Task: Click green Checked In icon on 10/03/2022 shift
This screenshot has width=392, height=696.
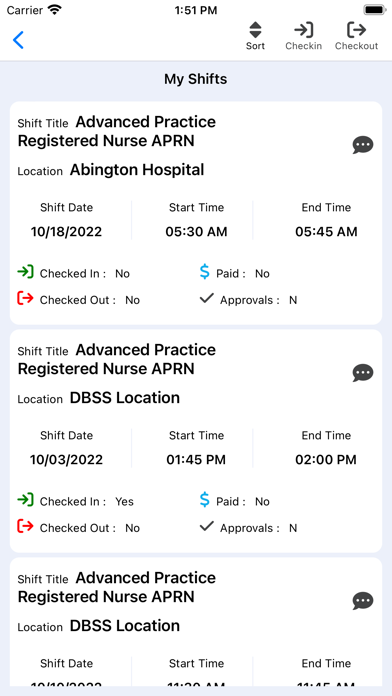Action: (x=25, y=500)
